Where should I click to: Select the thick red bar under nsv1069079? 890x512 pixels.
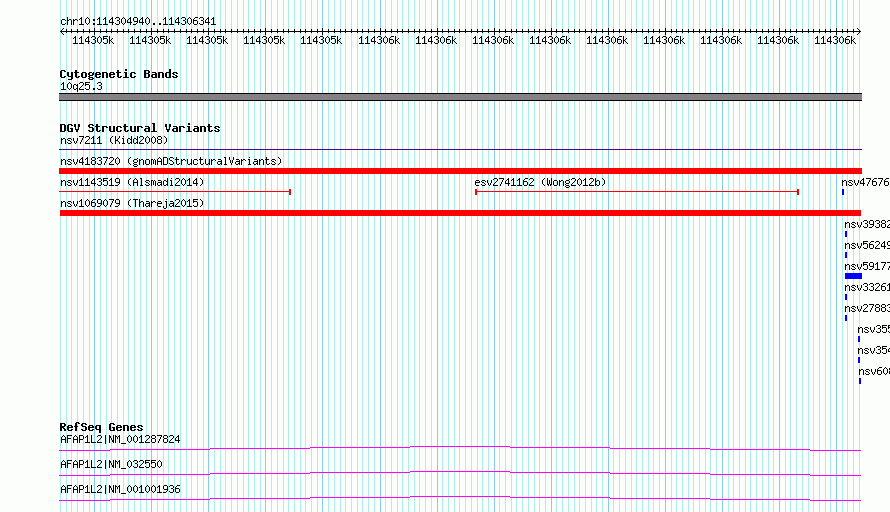coord(460,213)
